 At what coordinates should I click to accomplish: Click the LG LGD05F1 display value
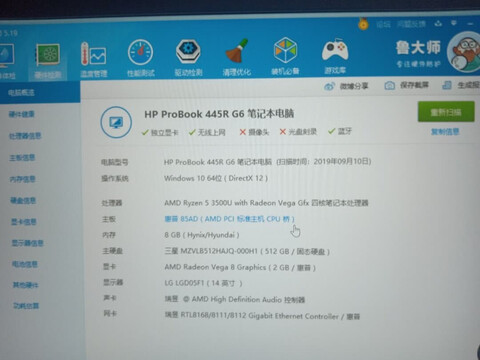tap(203, 283)
